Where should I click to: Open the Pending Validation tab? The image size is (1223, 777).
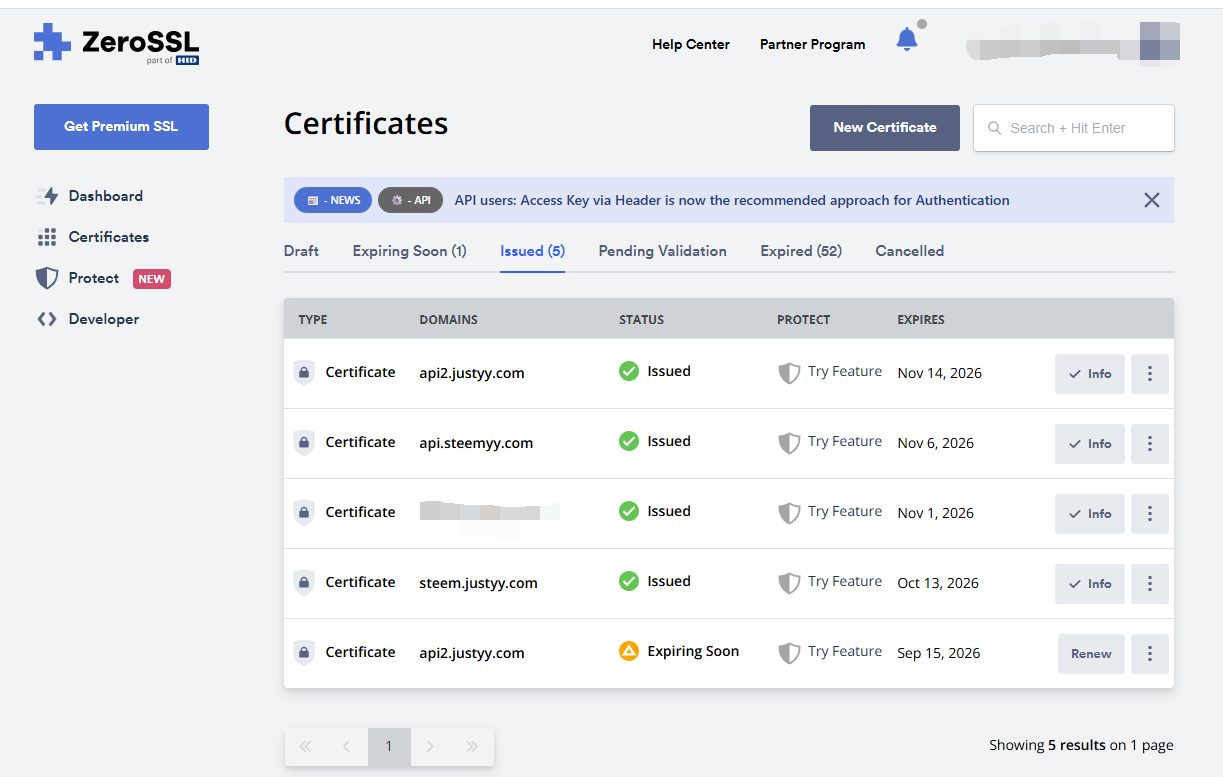(x=663, y=251)
